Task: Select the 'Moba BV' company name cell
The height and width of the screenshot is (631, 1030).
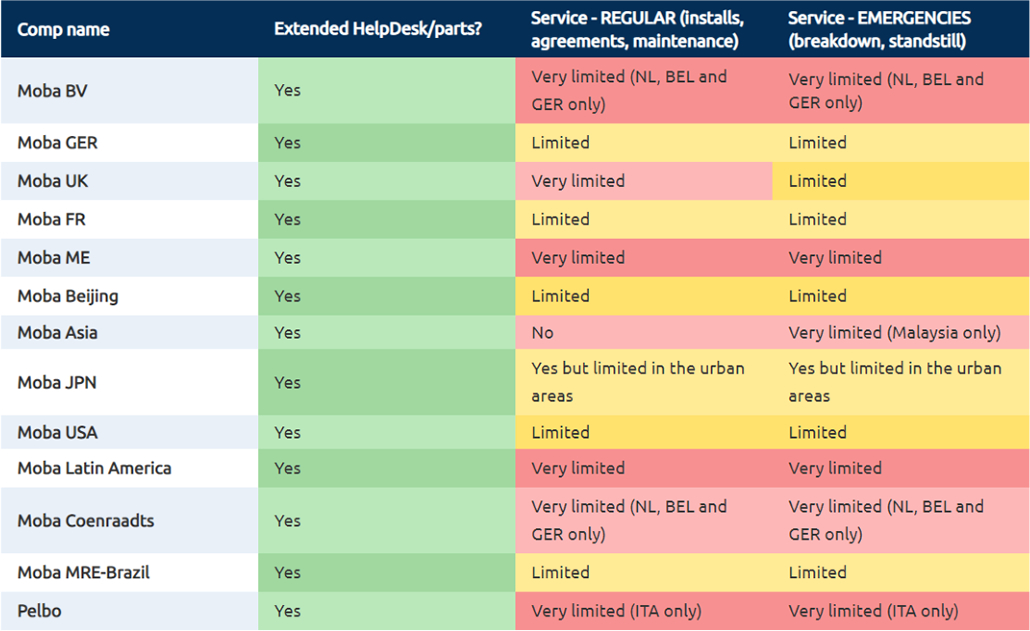Action: 52,90
